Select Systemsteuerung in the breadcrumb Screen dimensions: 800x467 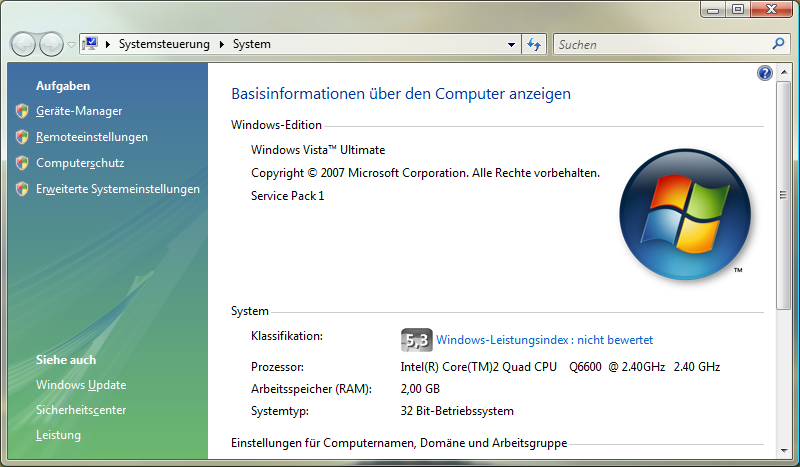point(164,44)
